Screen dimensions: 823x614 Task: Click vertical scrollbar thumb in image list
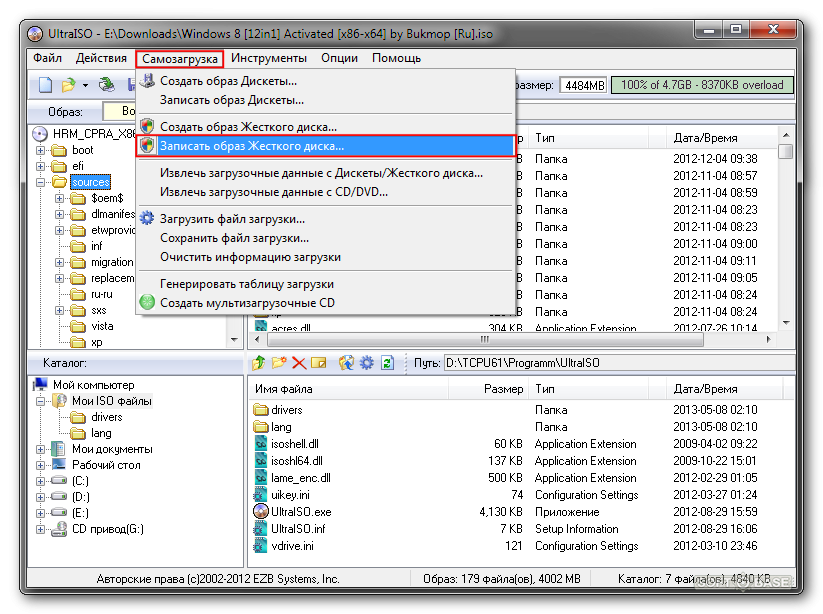pyautogui.click(x=786, y=151)
